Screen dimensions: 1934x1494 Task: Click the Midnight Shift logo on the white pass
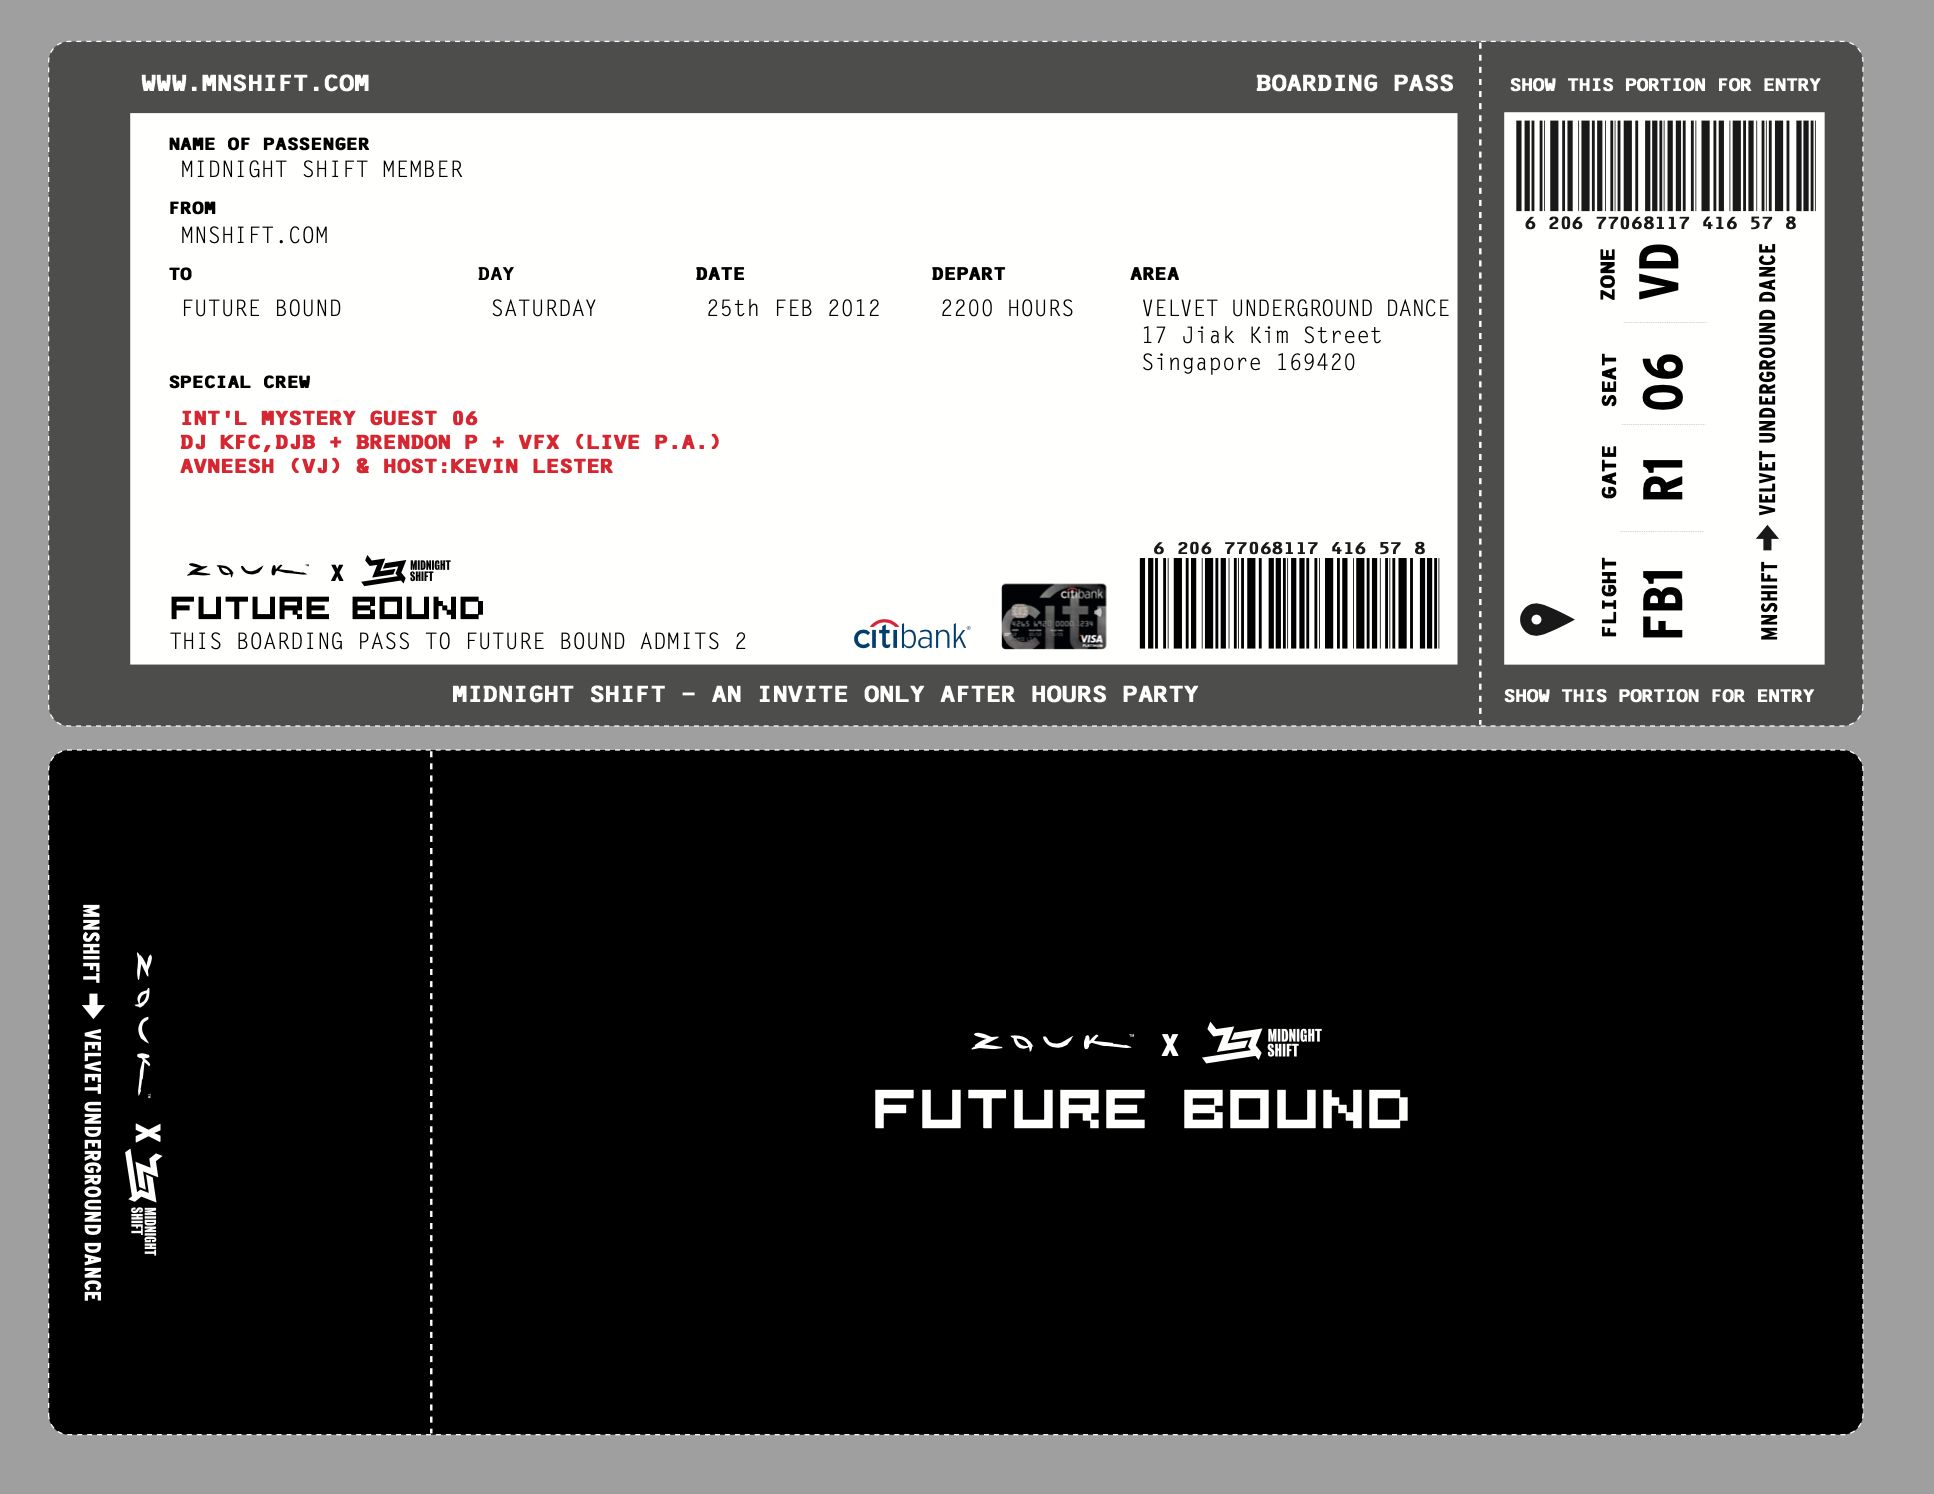pyautogui.click(x=405, y=570)
